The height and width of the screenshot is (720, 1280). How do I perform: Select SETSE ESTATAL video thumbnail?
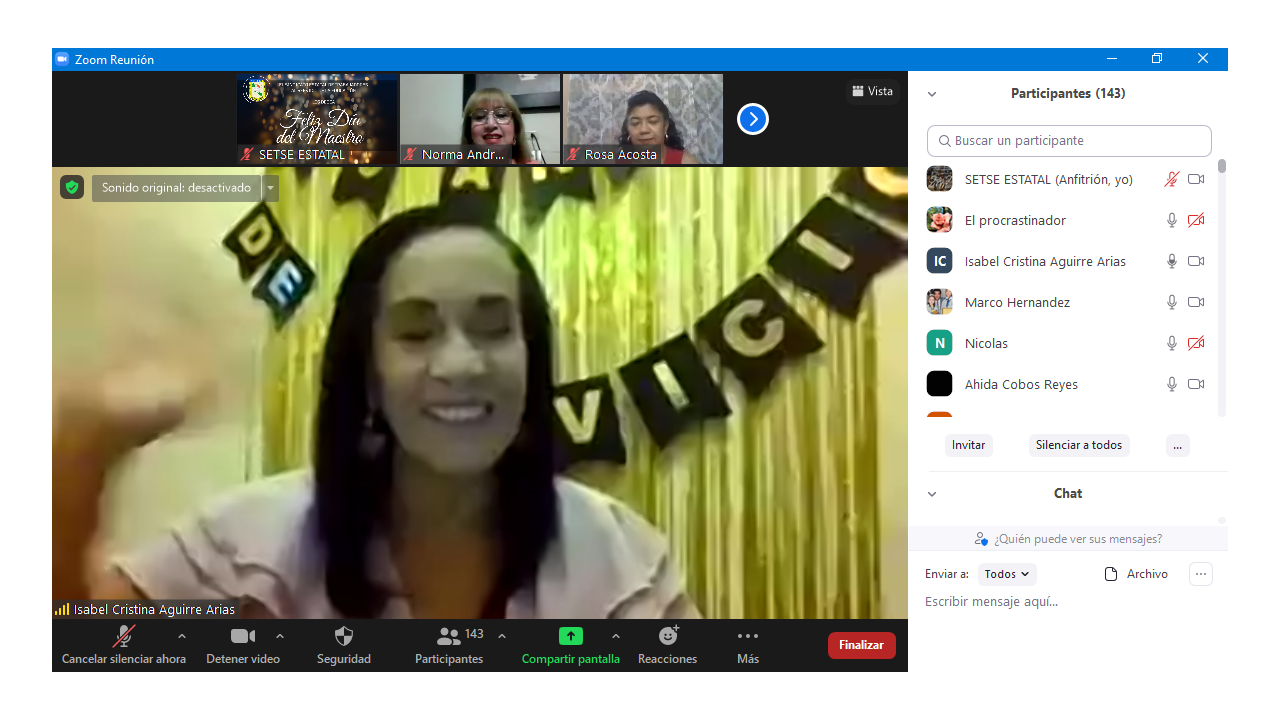tap(317, 119)
